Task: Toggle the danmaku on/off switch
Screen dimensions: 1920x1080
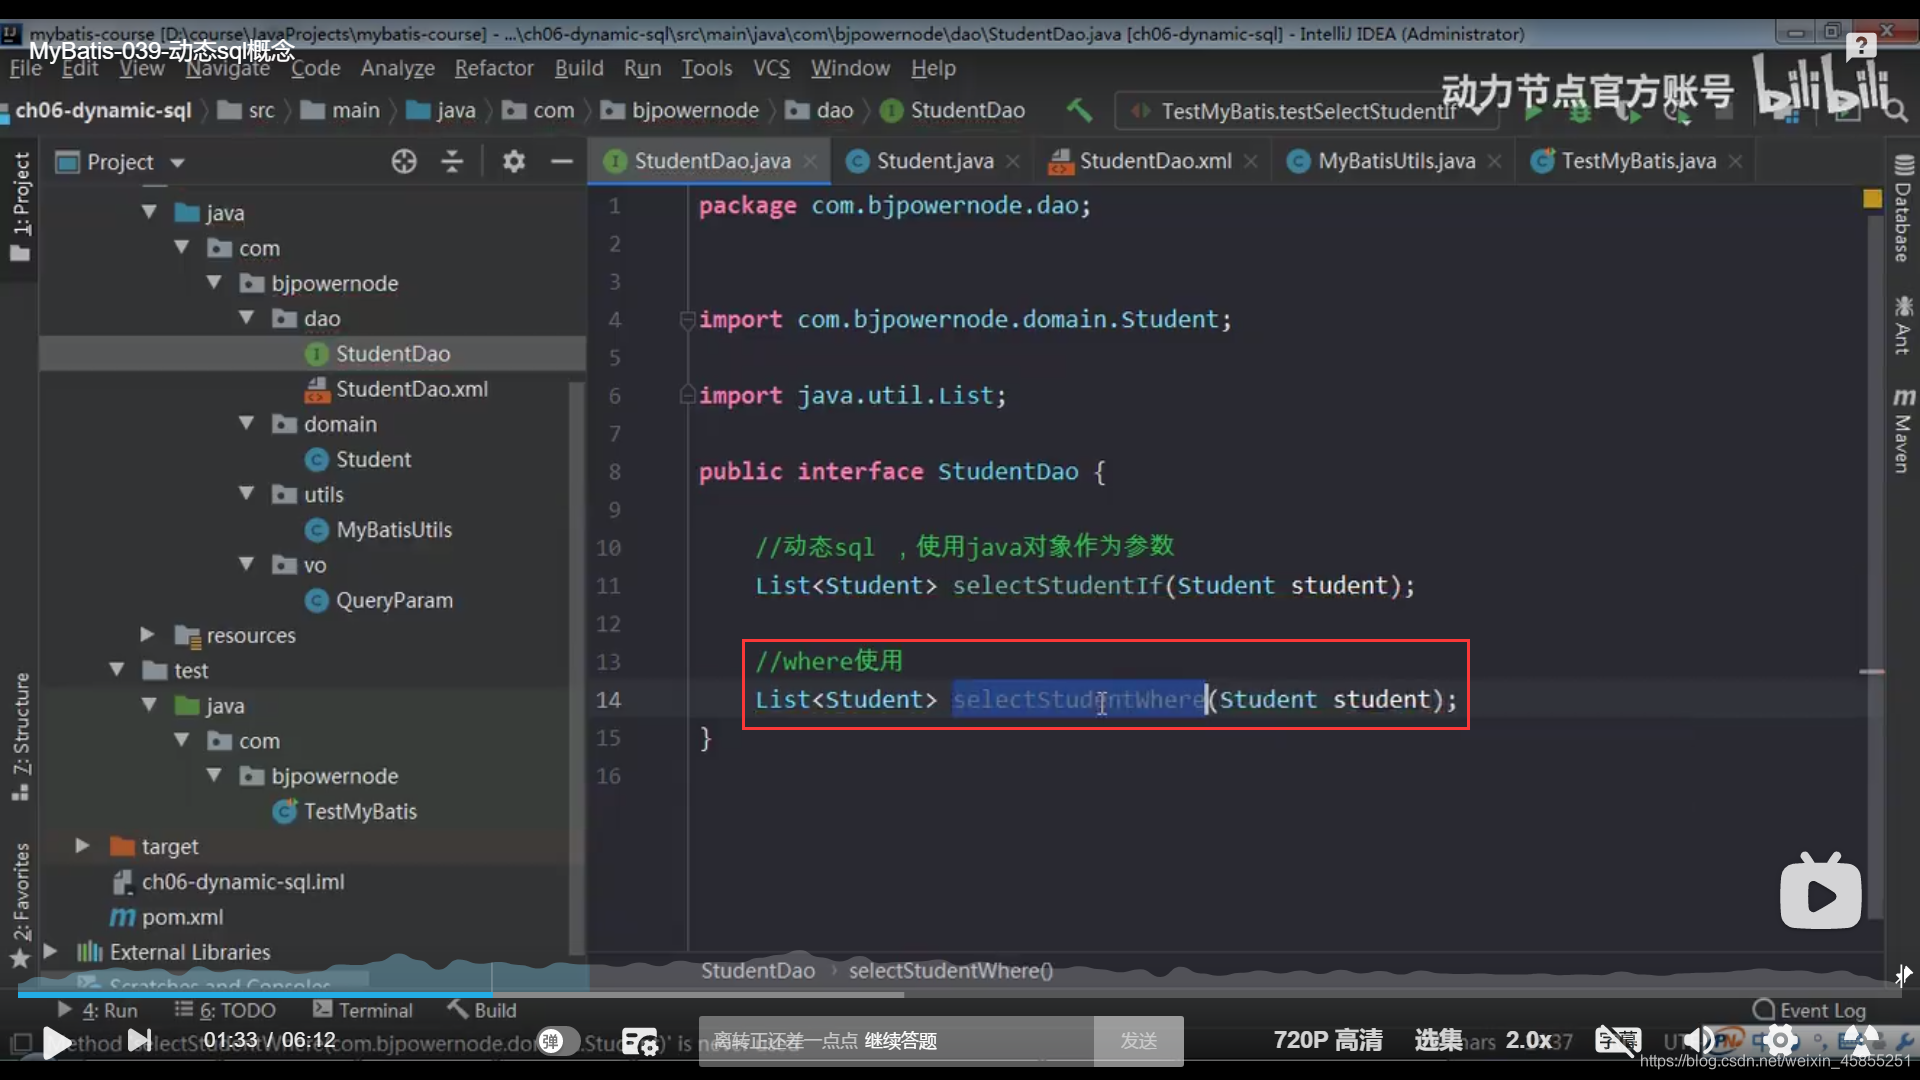Action: click(x=557, y=1041)
